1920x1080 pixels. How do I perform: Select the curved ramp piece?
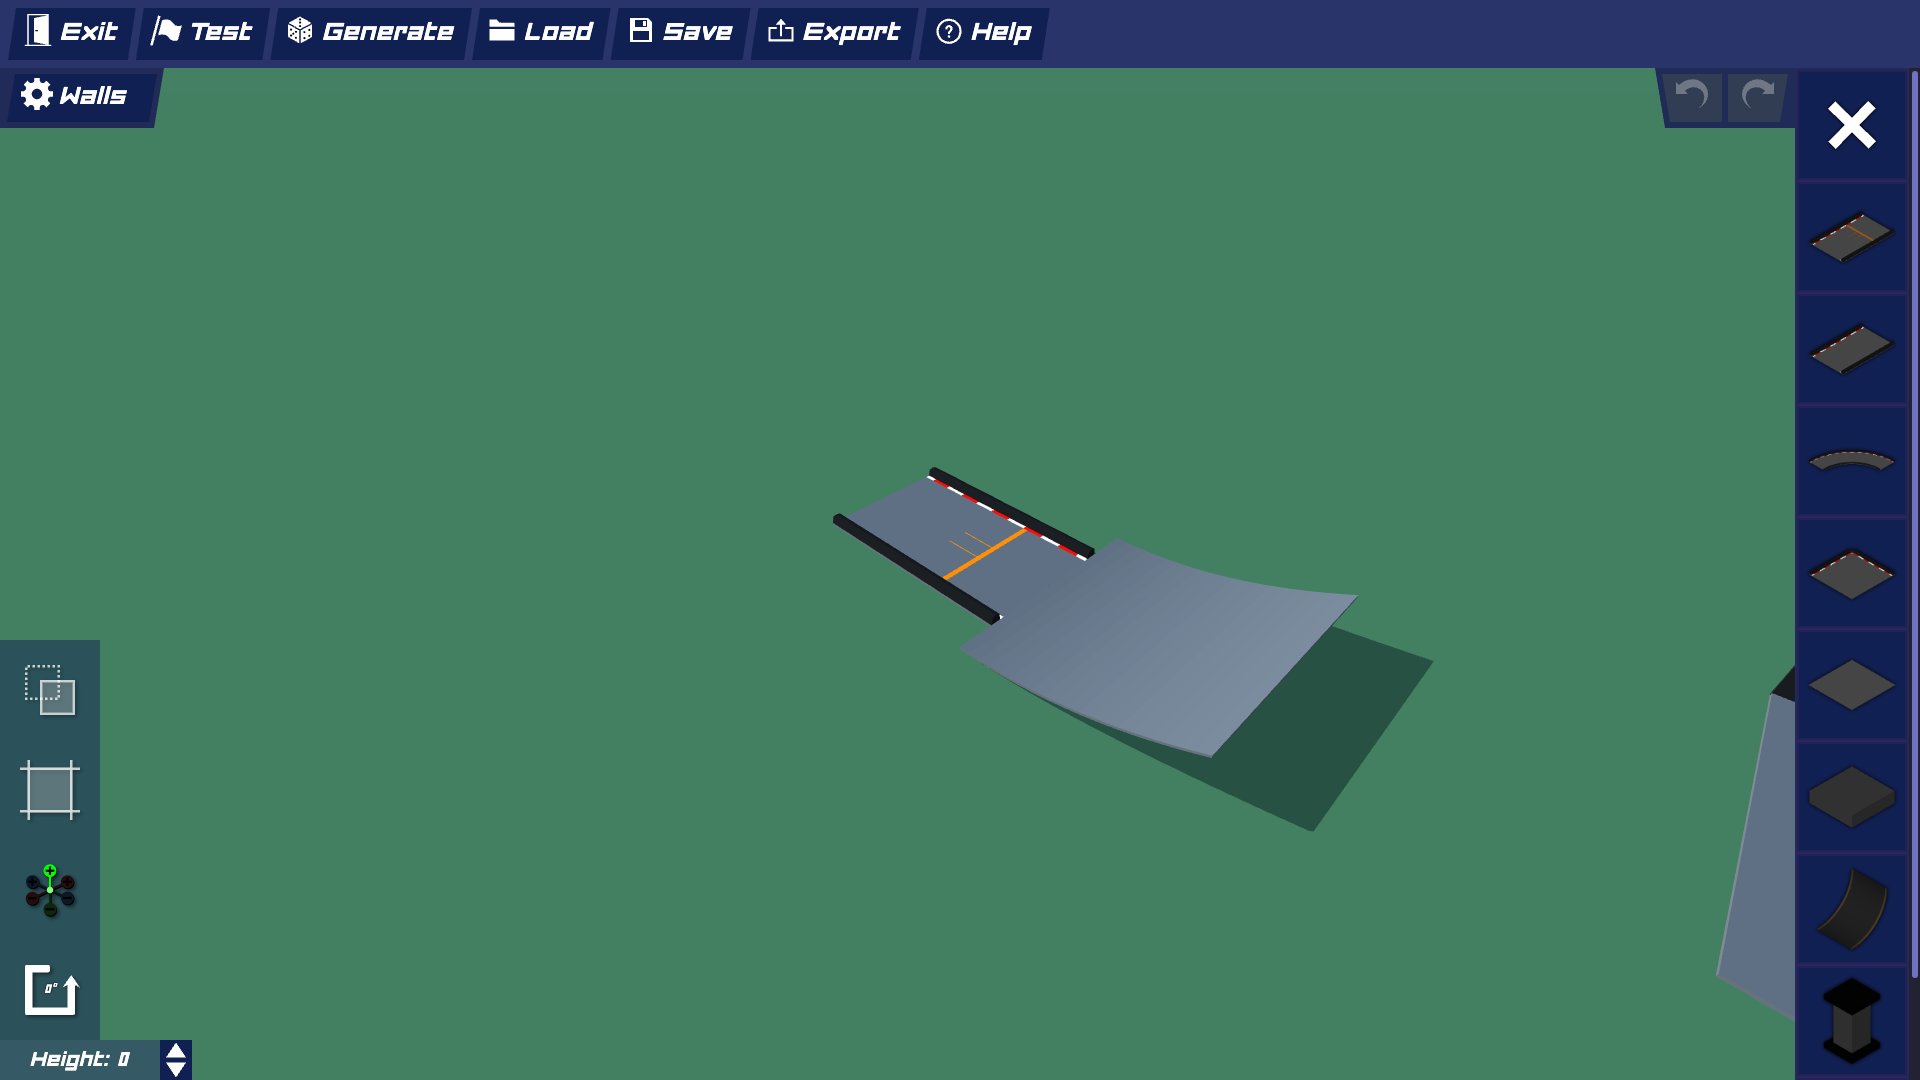pyautogui.click(x=1851, y=909)
